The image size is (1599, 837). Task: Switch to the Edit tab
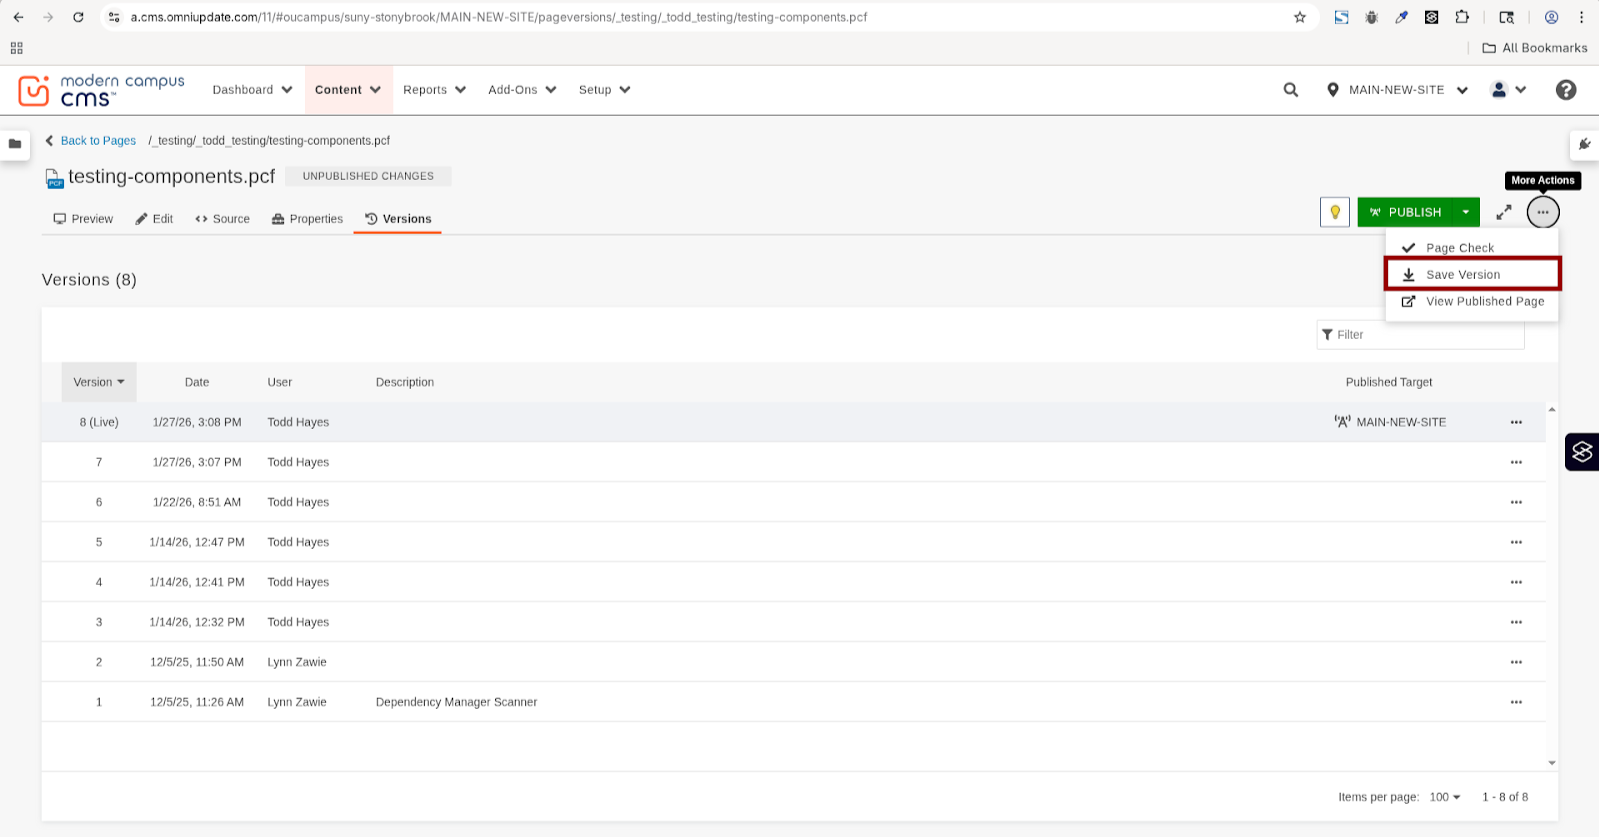click(x=154, y=219)
